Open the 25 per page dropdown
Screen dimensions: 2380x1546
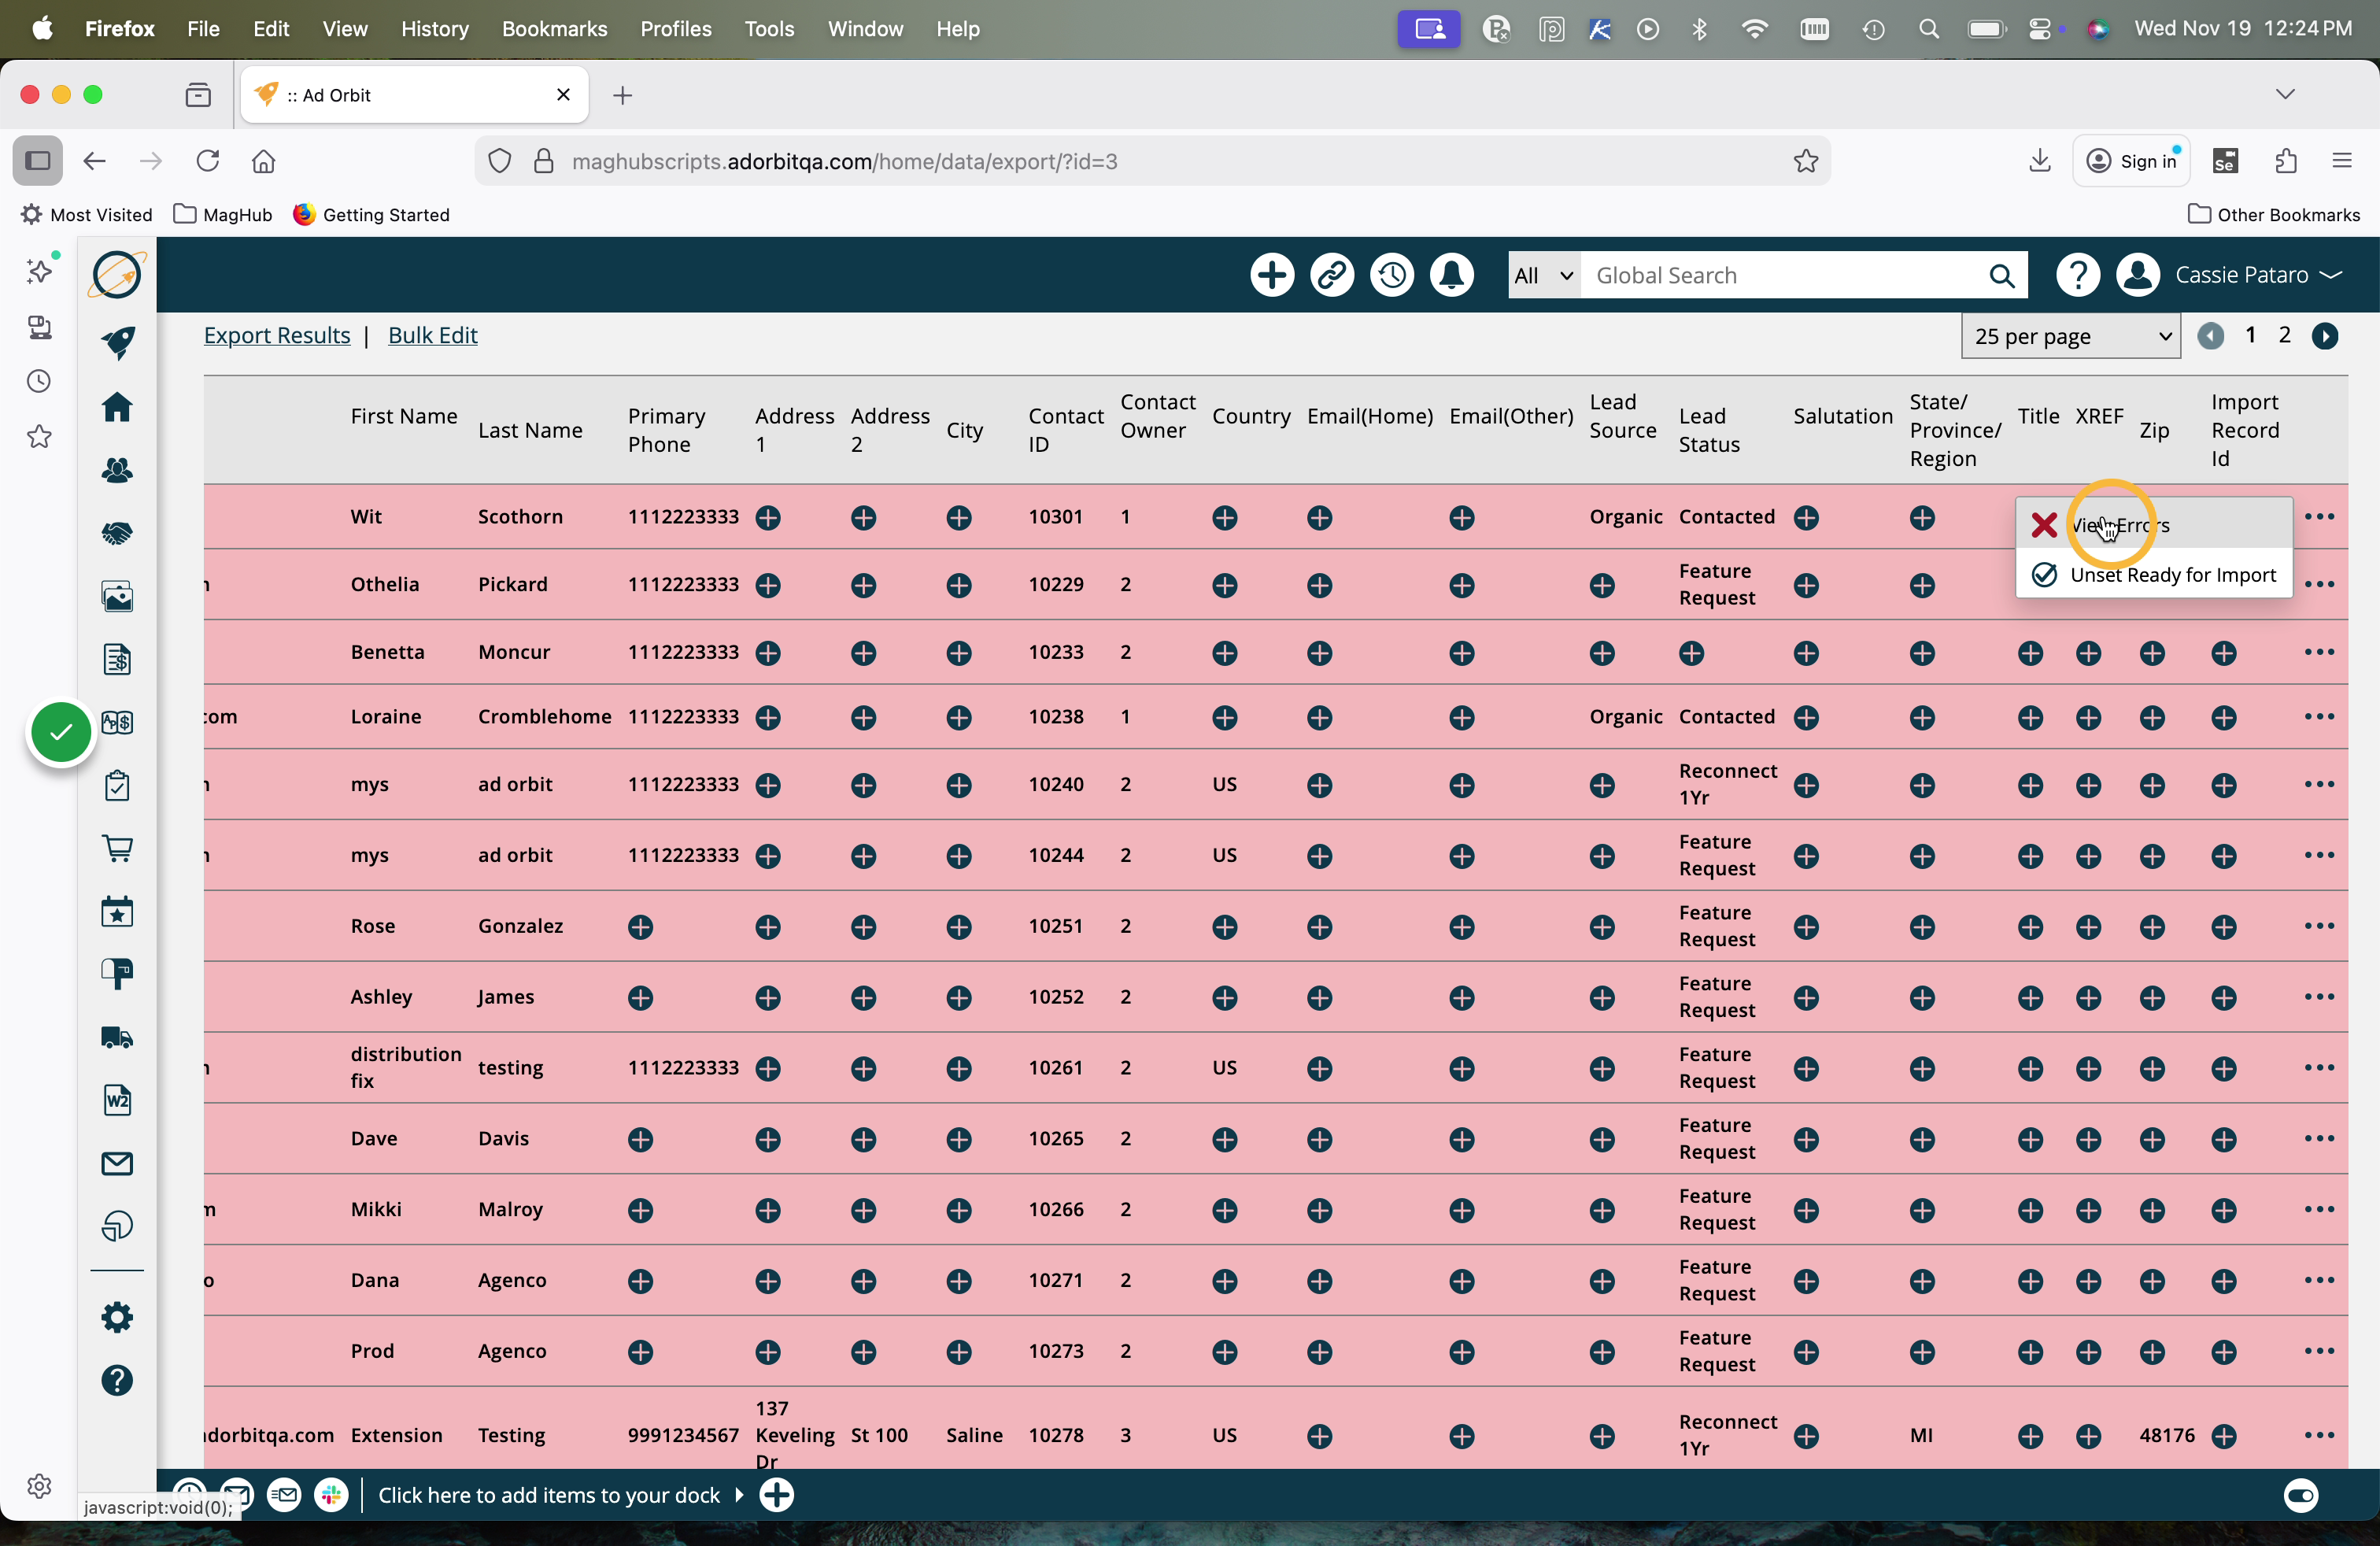pos(2070,336)
